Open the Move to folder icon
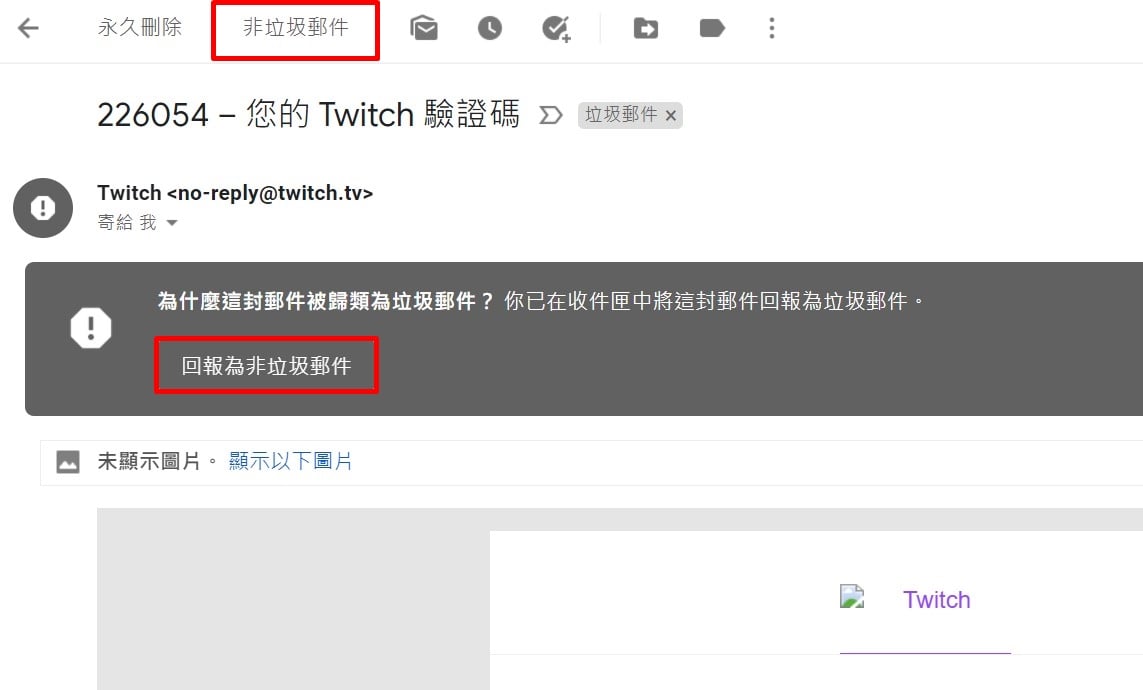This screenshot has height=690, width=1143. (646, 28)
